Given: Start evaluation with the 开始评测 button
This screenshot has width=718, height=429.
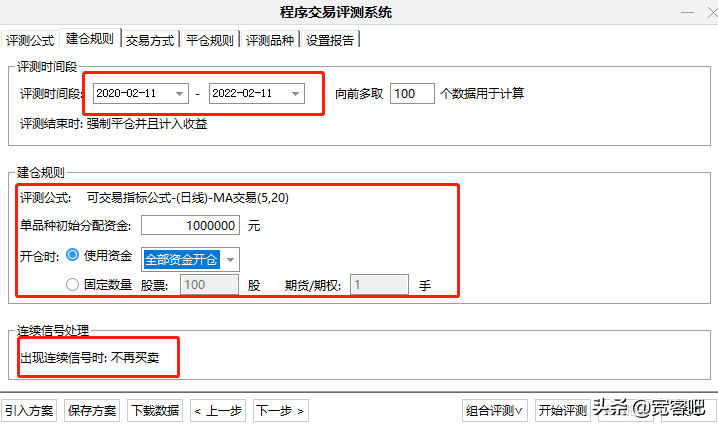Looking at the screenshot, I should point(563,410).
